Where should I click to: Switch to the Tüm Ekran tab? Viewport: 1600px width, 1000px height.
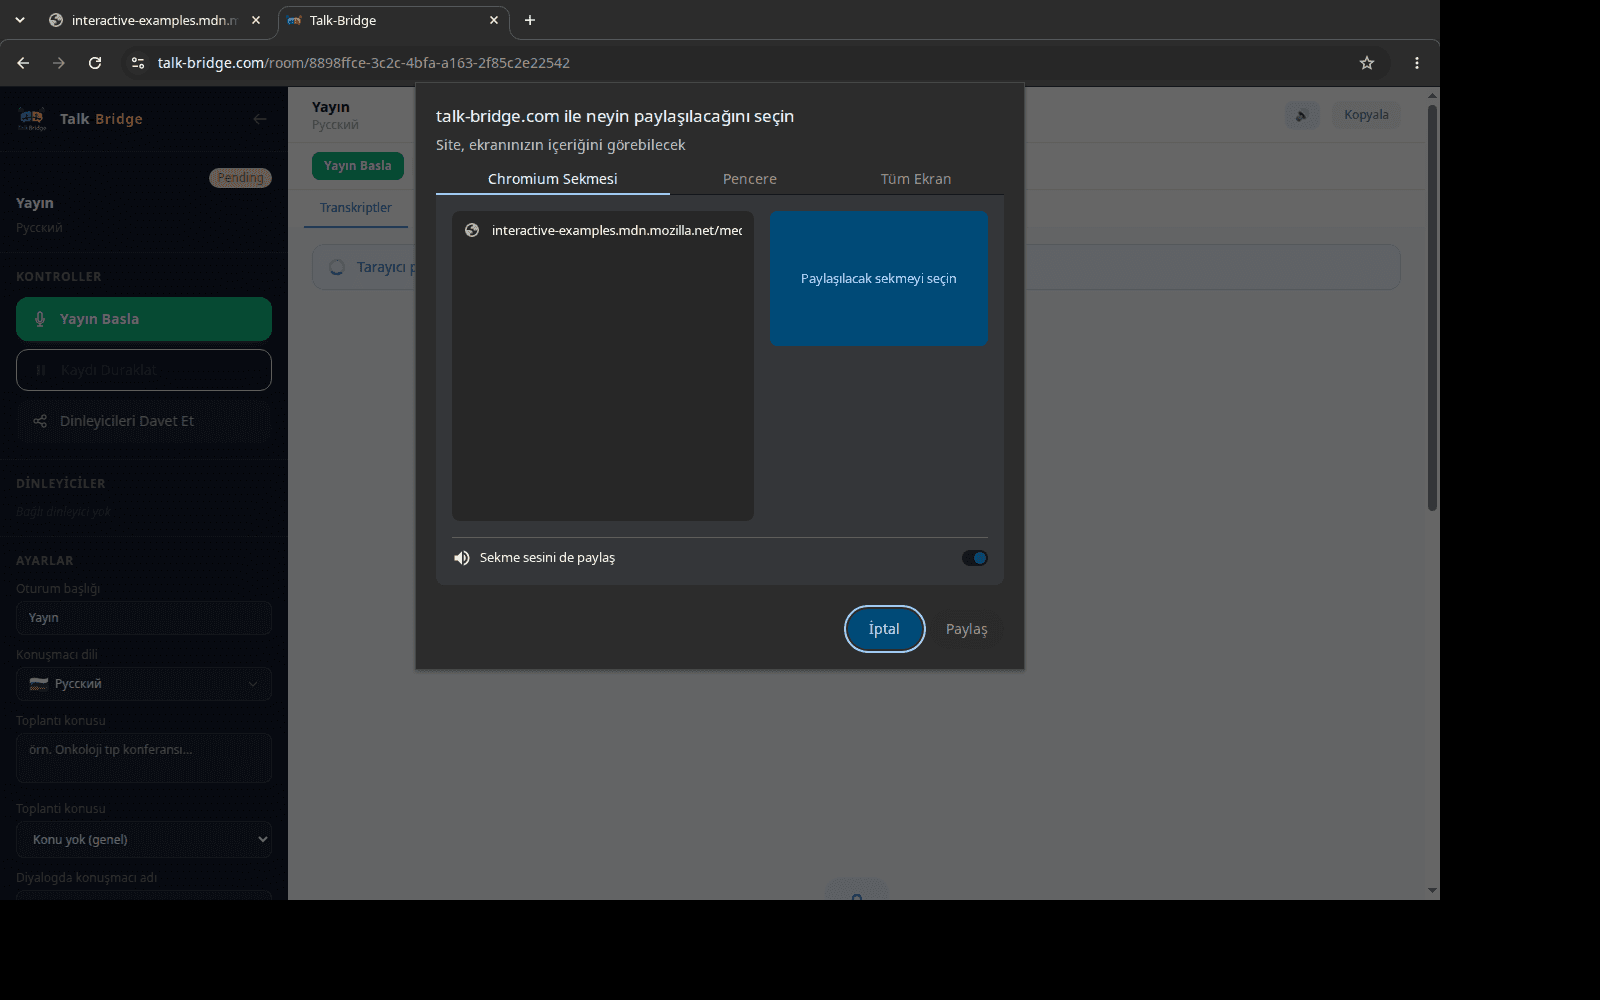(x=916, y=179)
